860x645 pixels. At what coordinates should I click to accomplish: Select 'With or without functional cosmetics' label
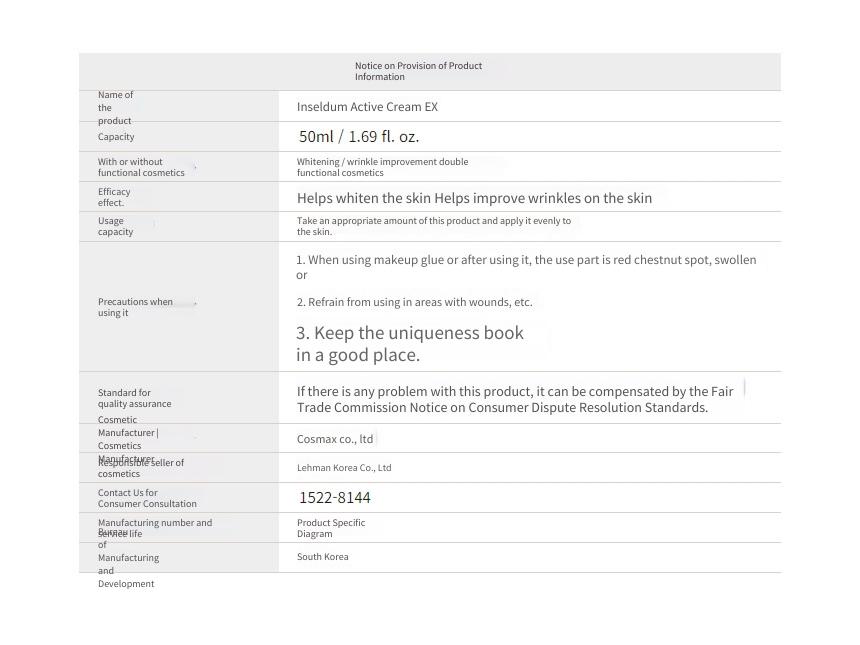click(x=141, y=167)
